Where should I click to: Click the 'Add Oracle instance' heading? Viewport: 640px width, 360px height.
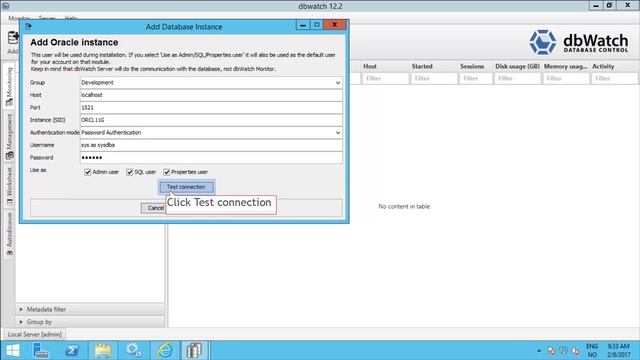point(74,42)
